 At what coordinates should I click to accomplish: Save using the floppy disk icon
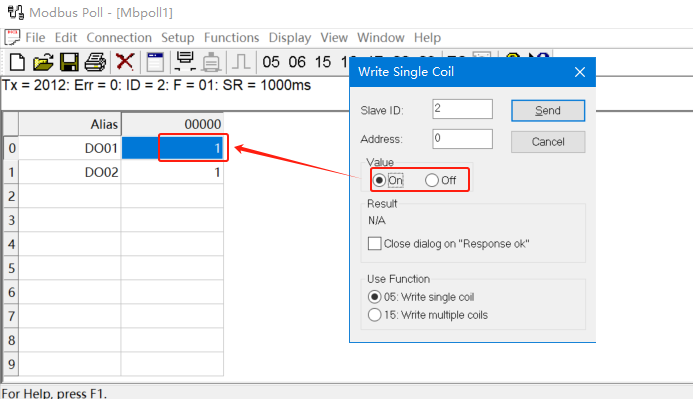coord(69,62)
